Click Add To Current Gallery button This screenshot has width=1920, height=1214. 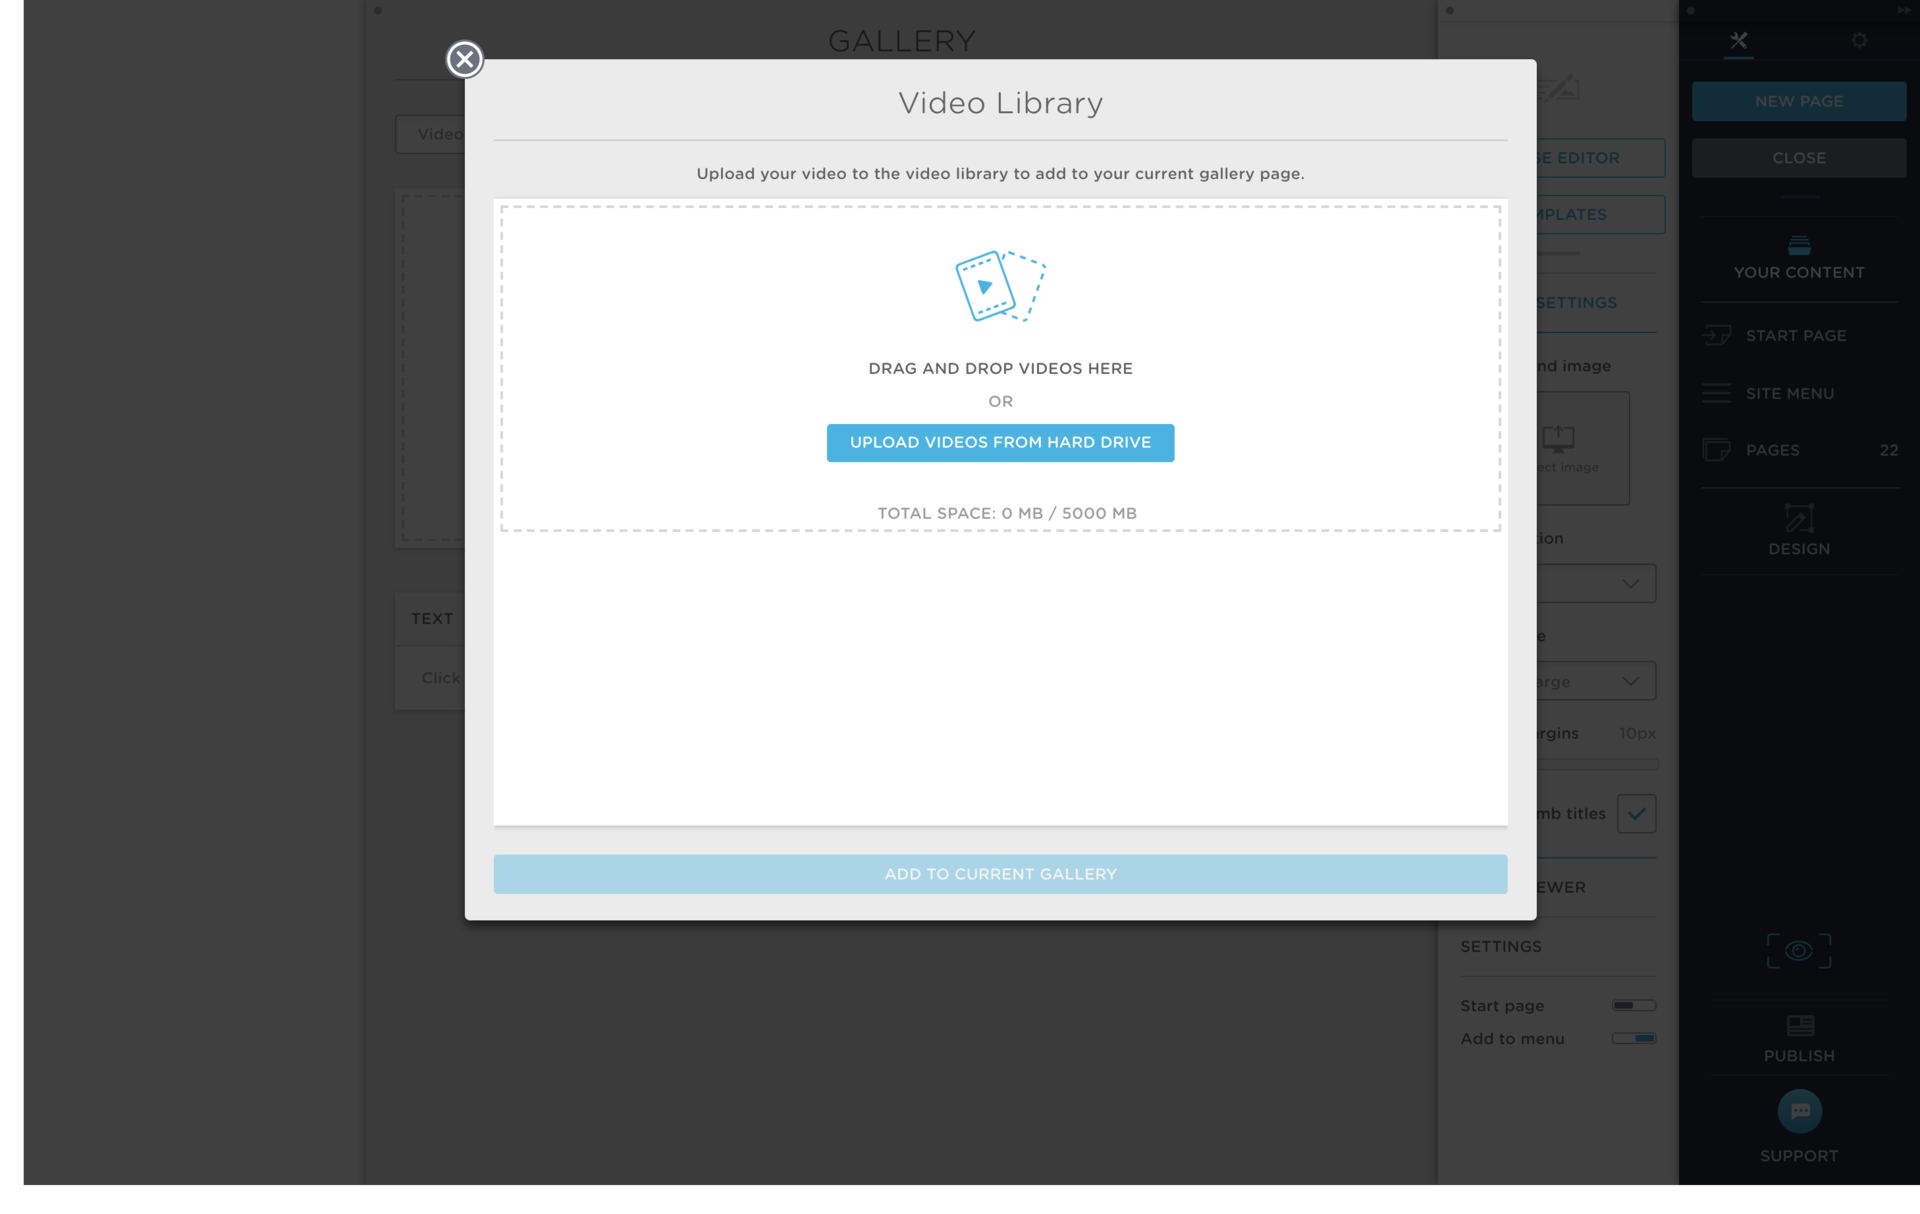pos(1000,874)
